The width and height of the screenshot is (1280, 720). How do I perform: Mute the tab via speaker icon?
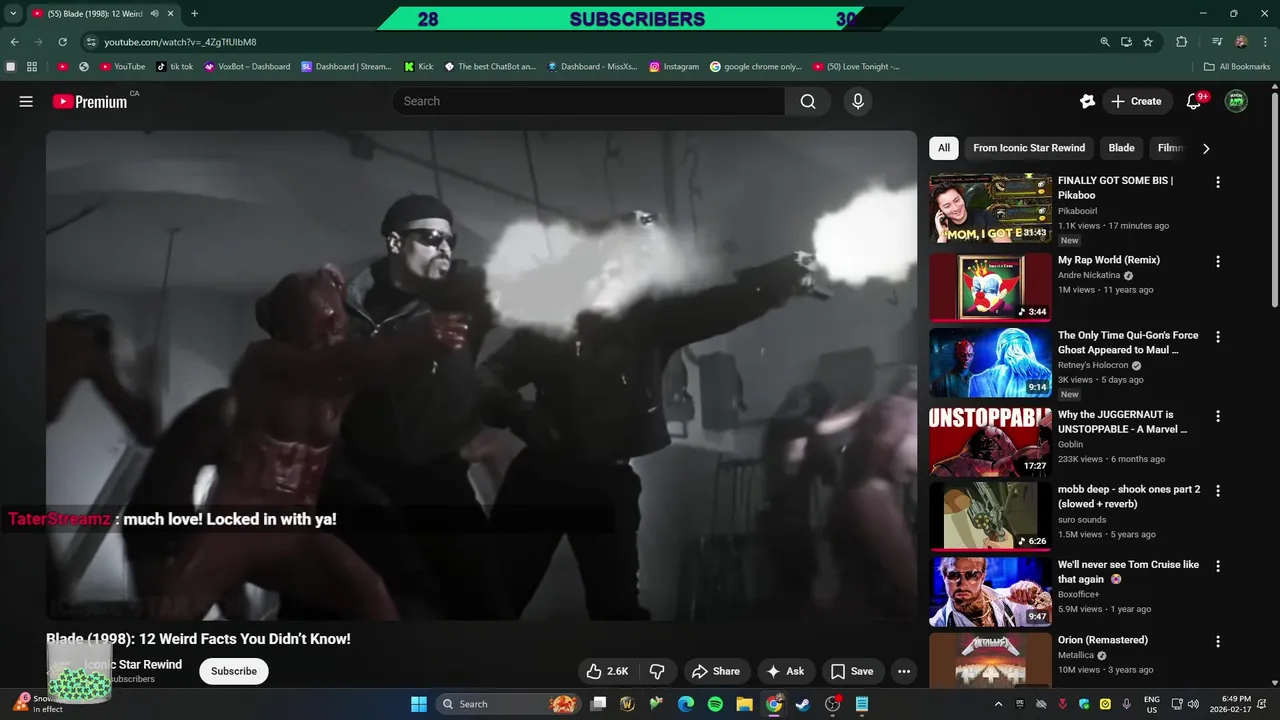coord(154,14)
